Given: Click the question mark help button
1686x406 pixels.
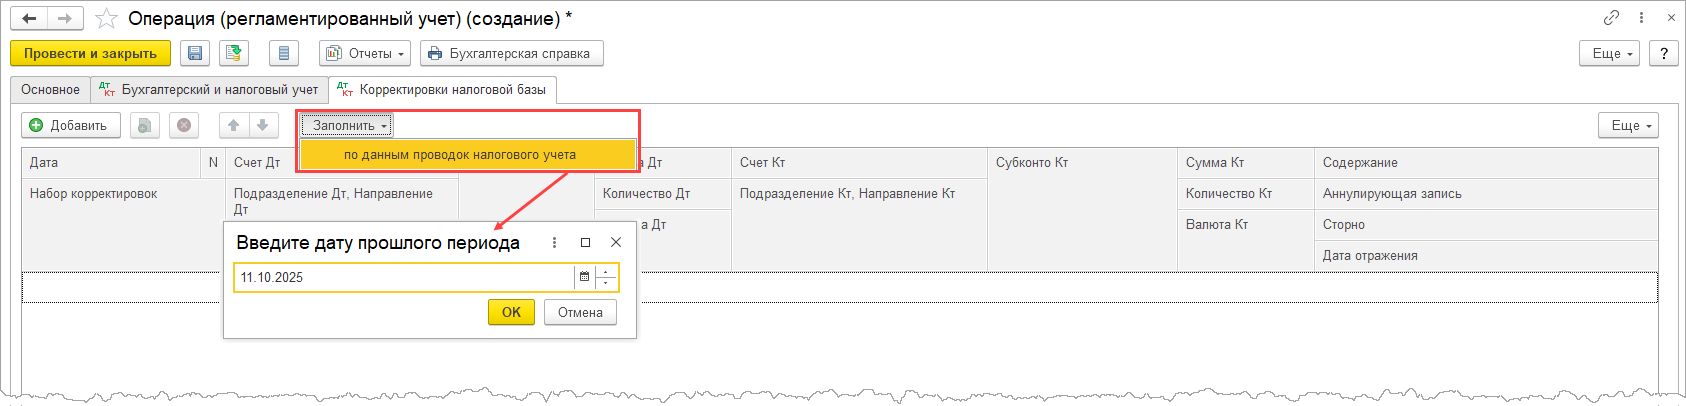Looking at the screenshot, I should 1663,54.
